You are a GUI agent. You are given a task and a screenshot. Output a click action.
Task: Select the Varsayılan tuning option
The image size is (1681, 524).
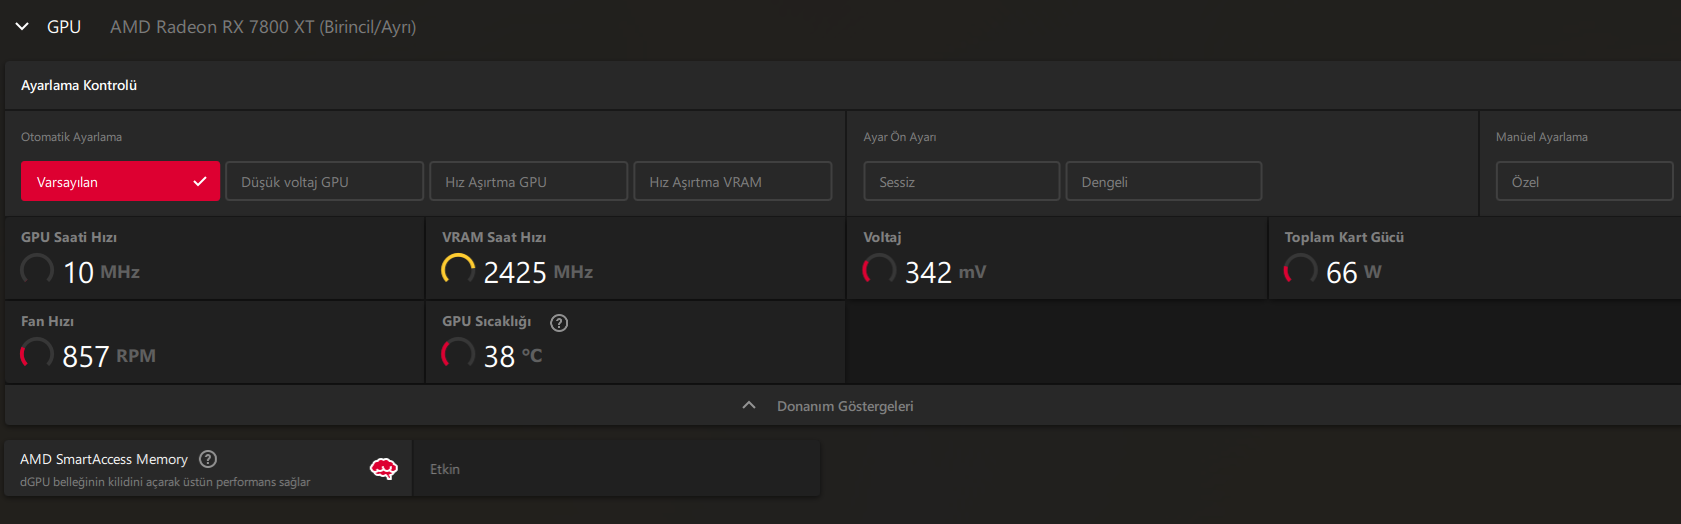[120, 182]
